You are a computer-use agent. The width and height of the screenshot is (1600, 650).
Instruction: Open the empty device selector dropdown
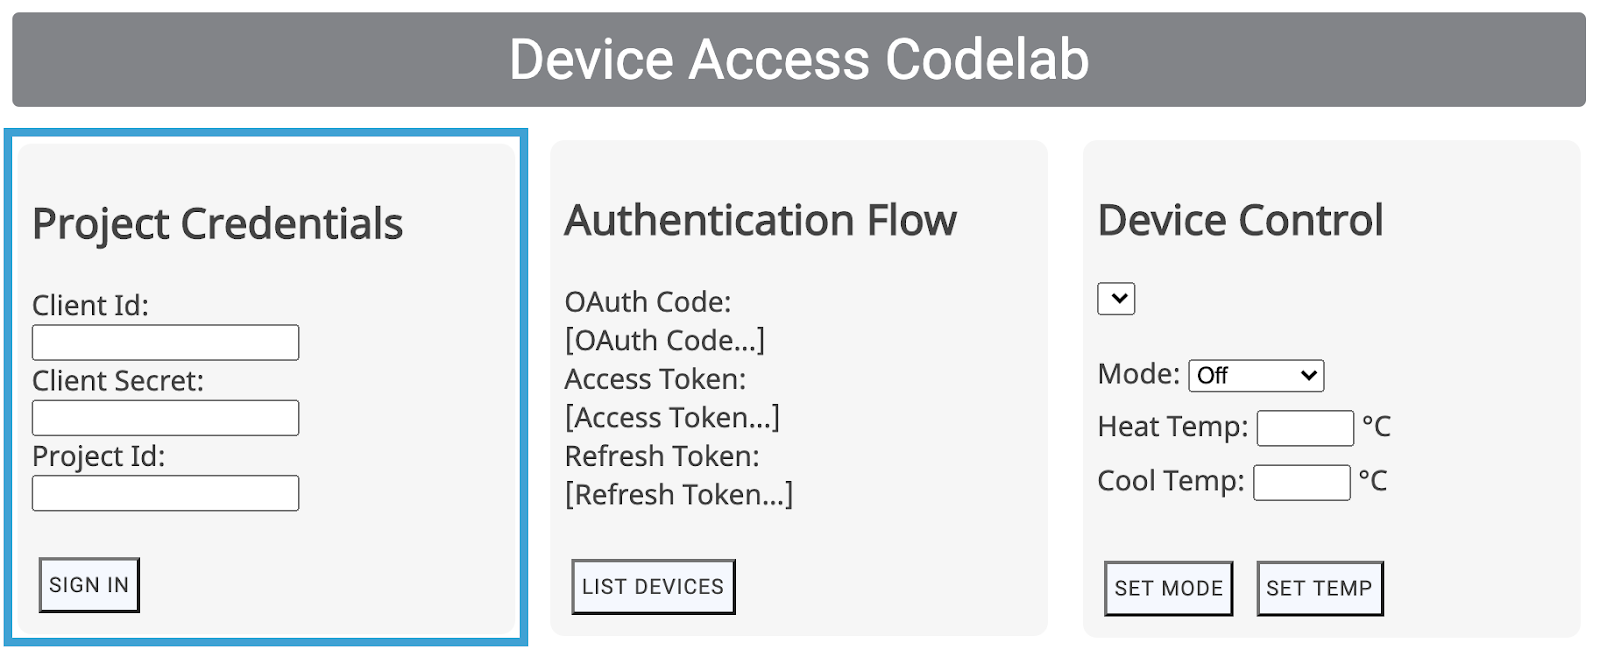point(1116,298)
